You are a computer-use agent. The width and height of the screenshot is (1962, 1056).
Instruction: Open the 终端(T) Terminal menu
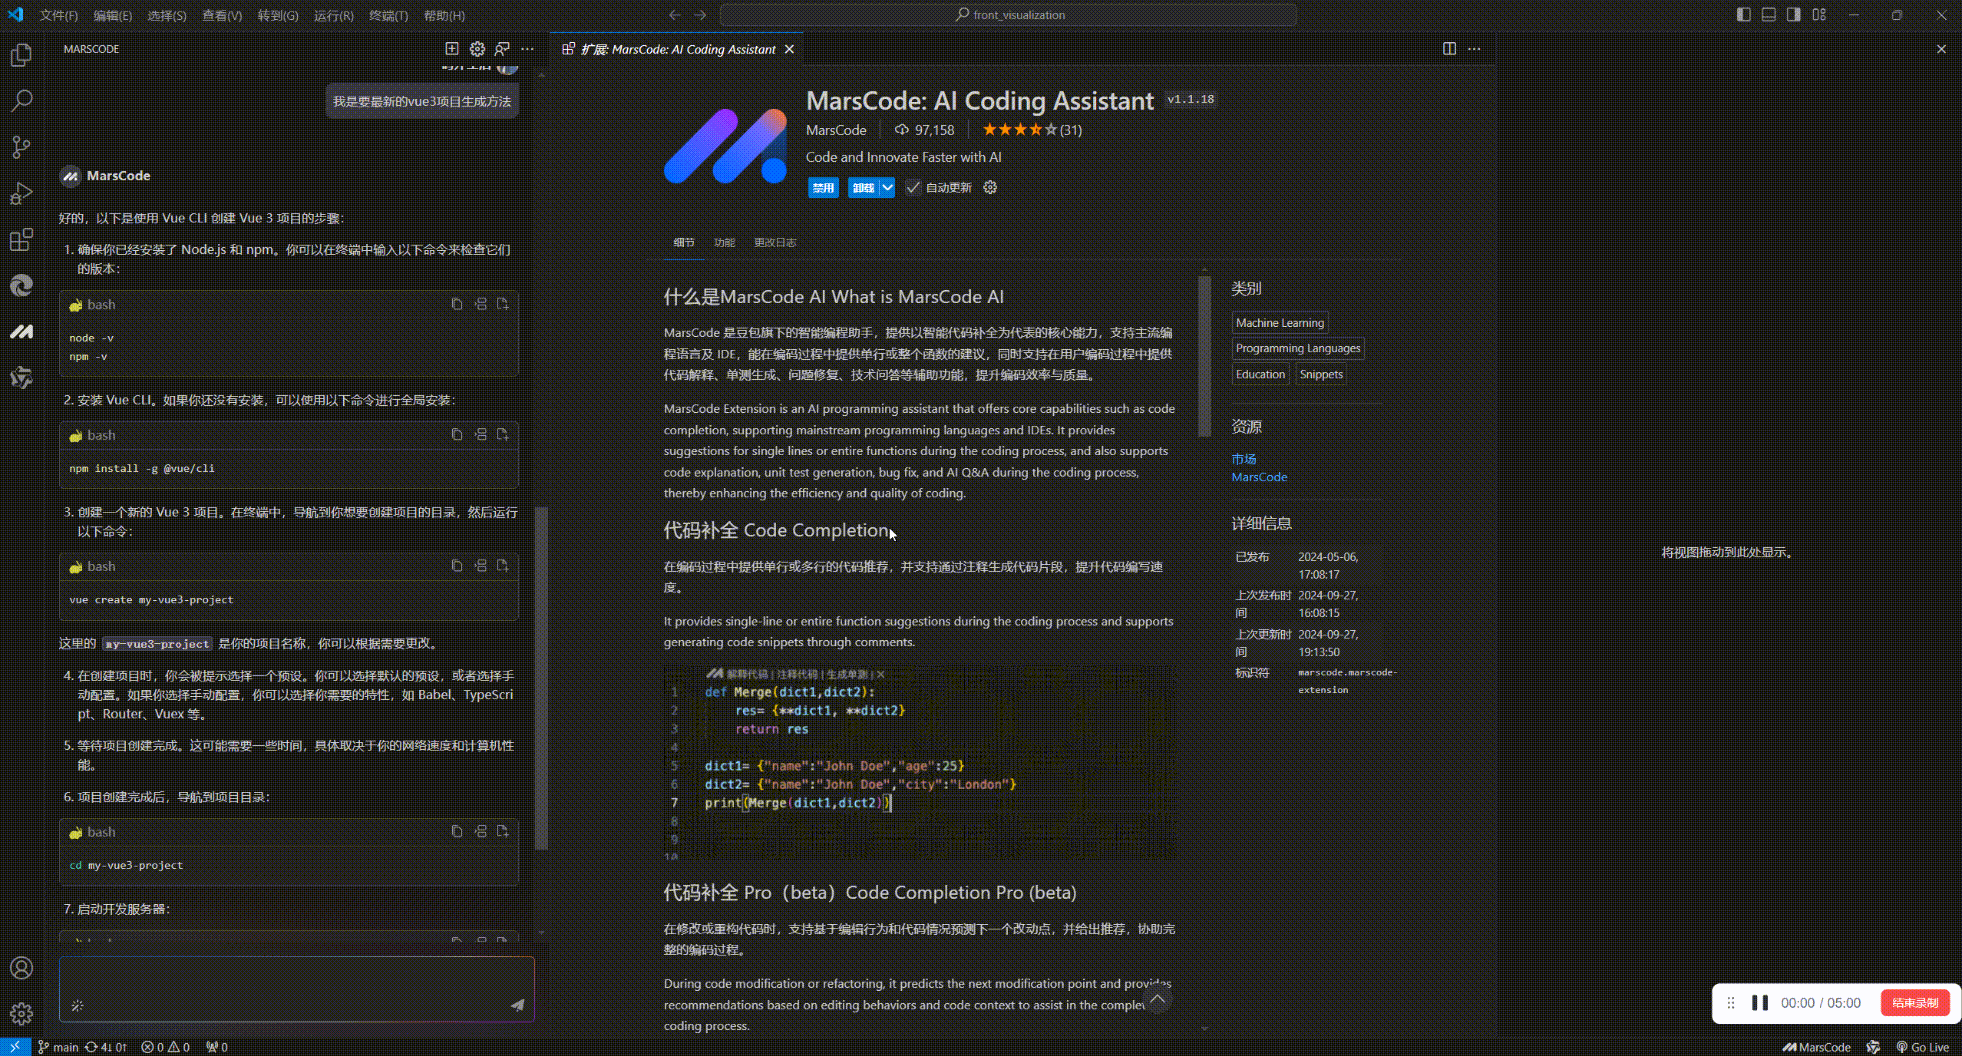point(388,16)
